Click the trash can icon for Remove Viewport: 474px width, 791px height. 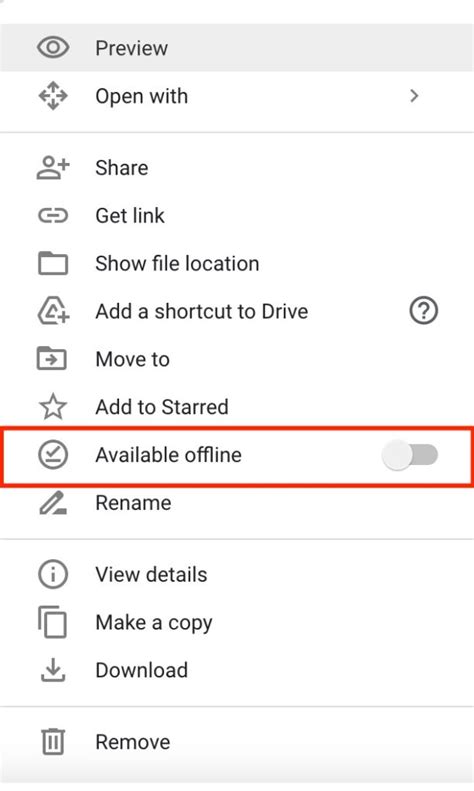coord(53,742)
